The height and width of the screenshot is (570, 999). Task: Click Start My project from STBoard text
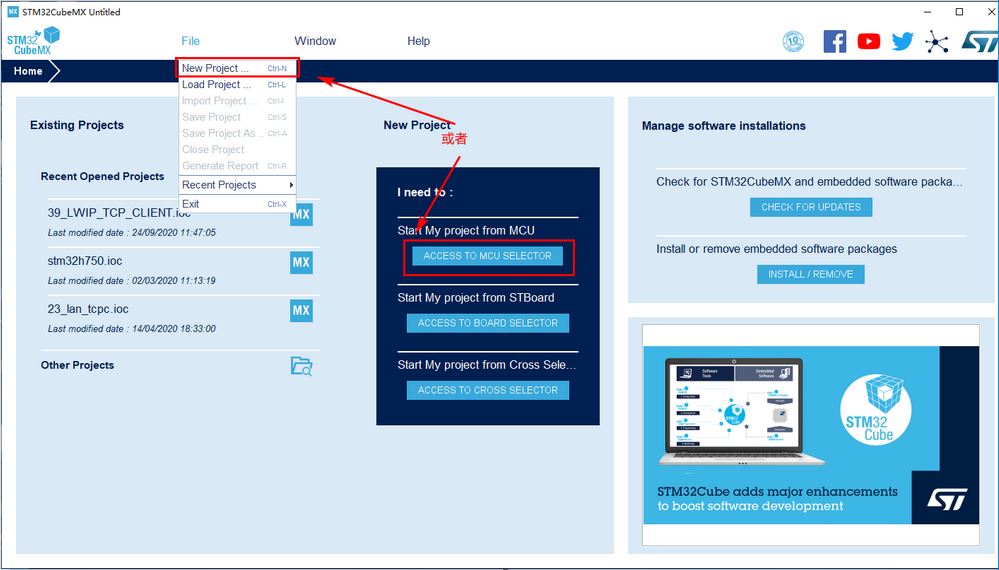click(476, 298)
